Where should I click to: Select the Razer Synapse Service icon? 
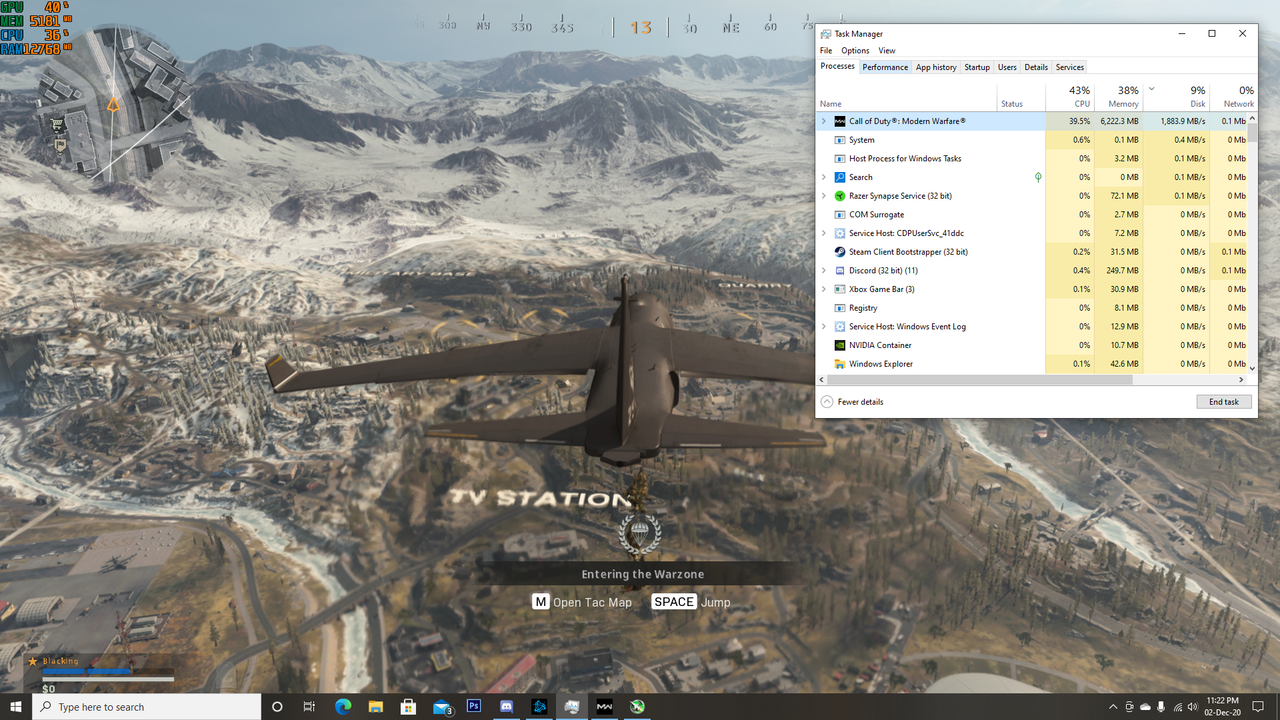(x=840, y=196)
